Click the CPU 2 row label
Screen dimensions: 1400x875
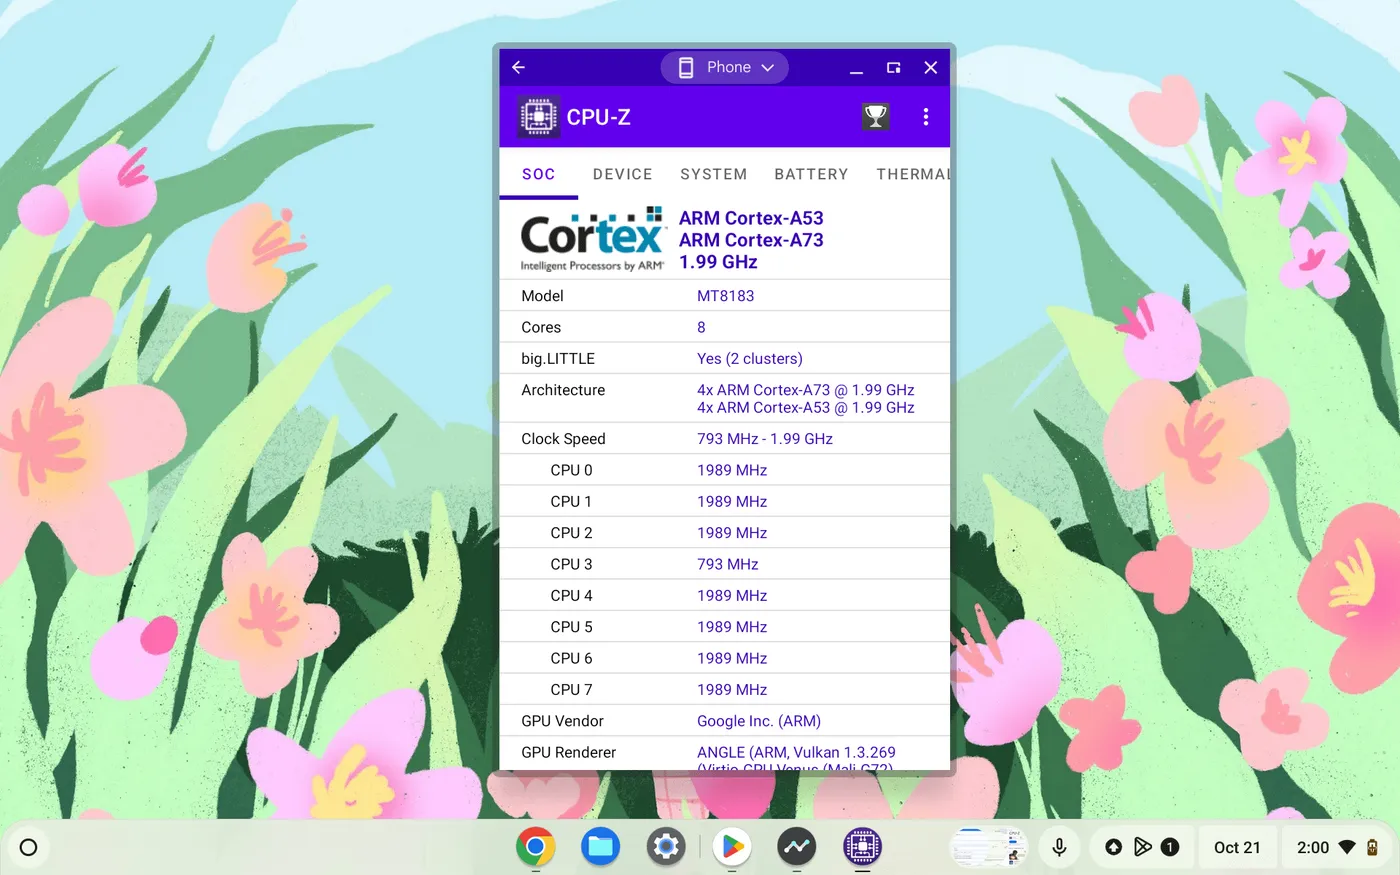click(571, 533)
